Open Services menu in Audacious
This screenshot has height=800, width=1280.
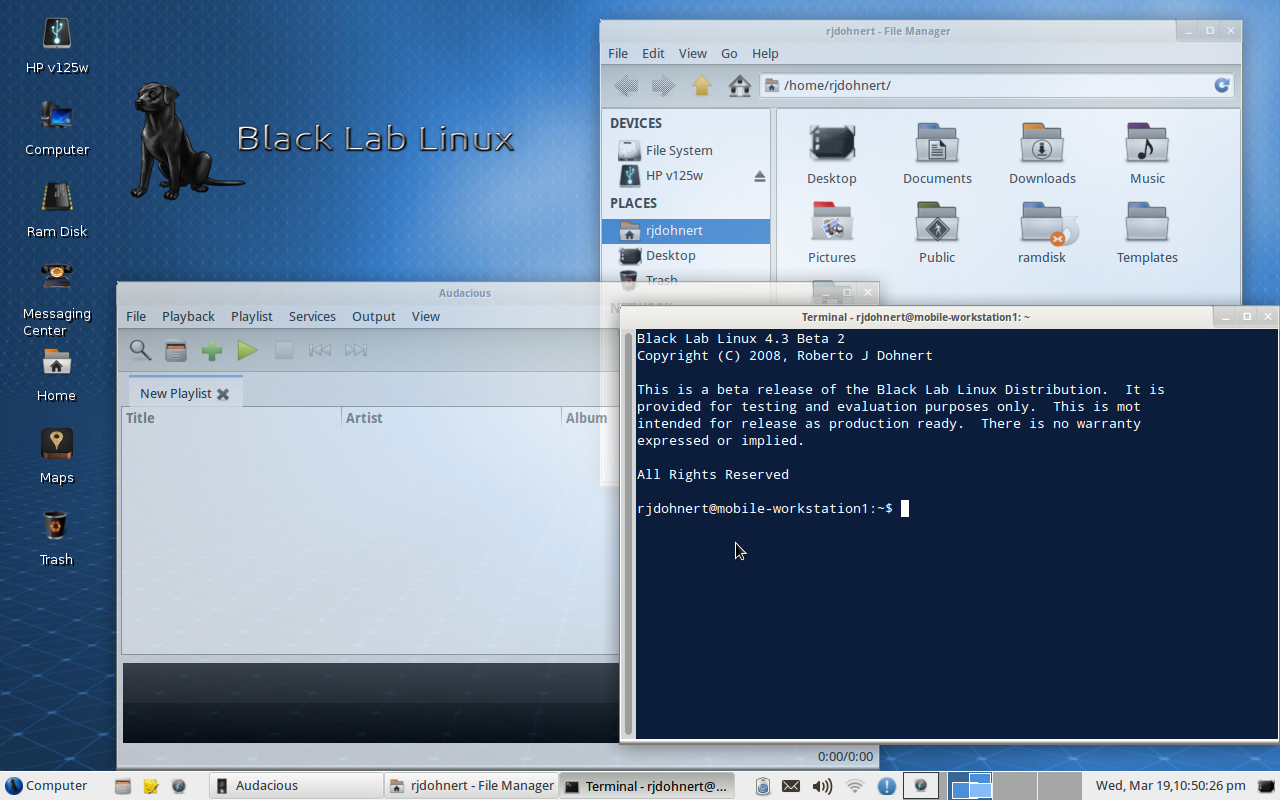[312, 316]
